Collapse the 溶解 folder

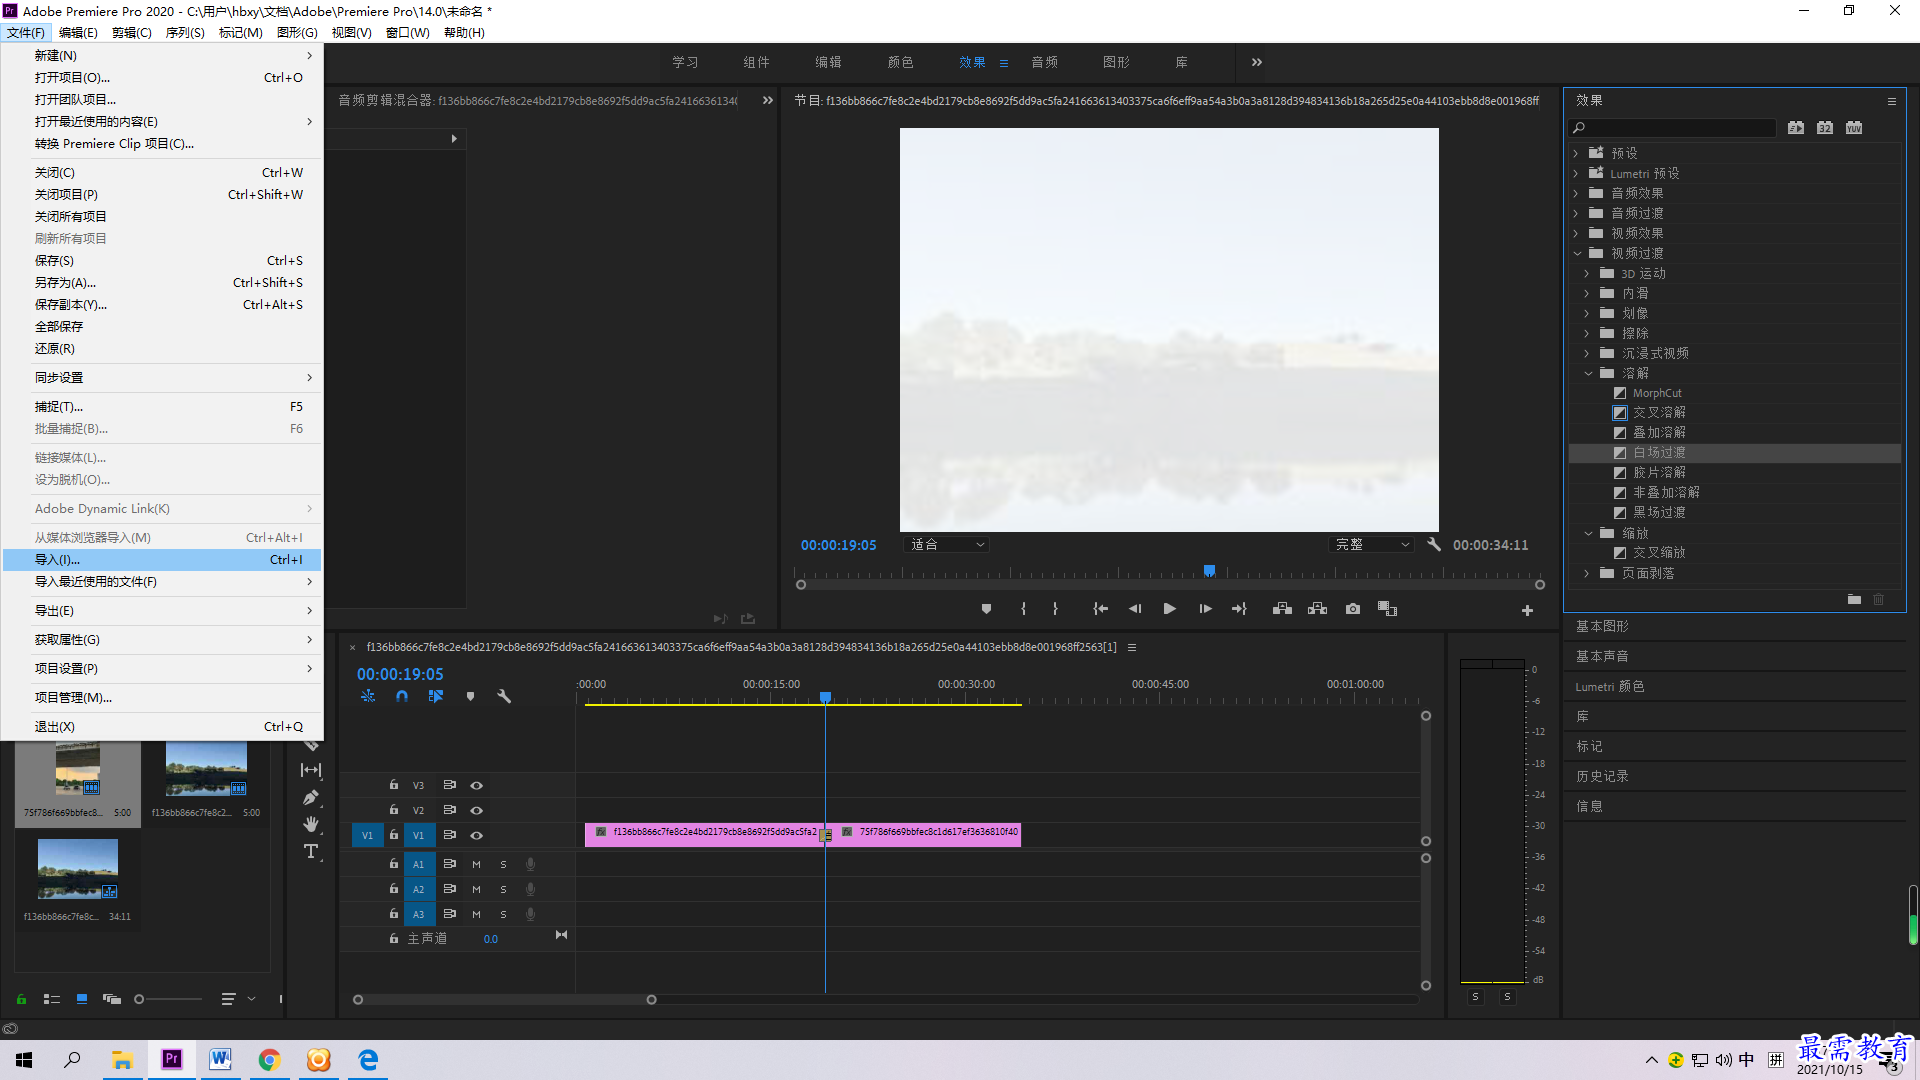click(x=1588, y=373)
